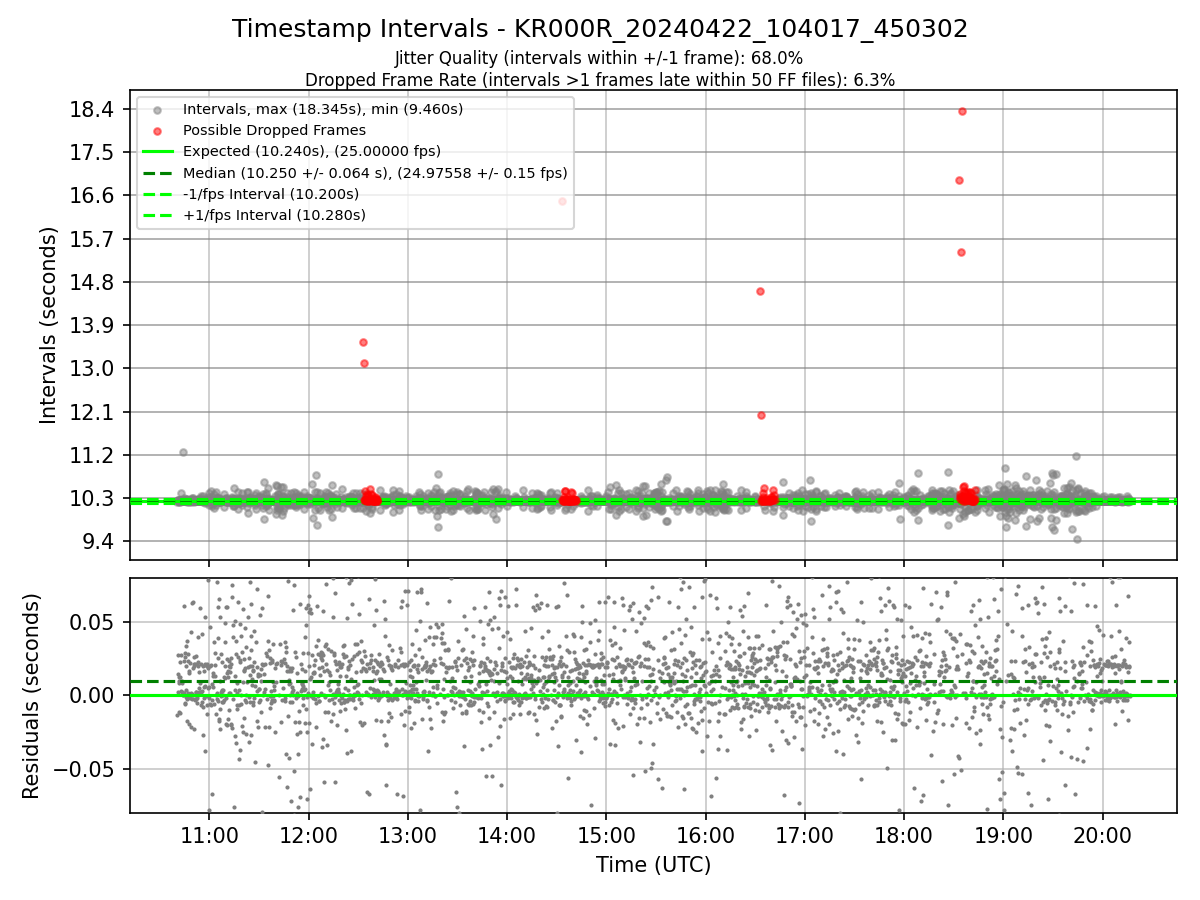Click the 20:00 time tick label
The image size is (1200, 900).
[x=1103, y=834]
